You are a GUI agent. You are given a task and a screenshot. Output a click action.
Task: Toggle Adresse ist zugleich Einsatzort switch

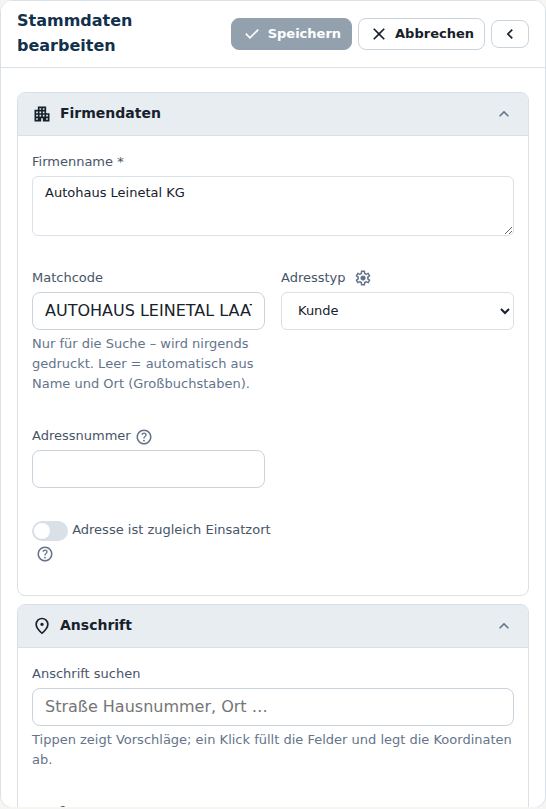50,530
